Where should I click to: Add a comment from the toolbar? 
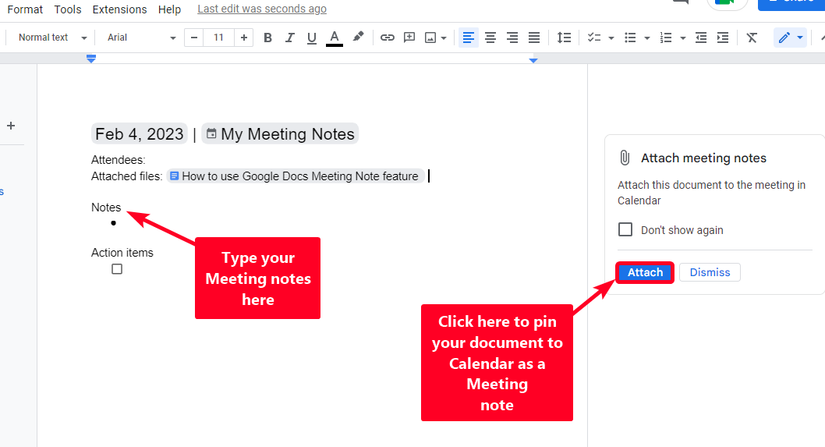(x=409, y=38)
